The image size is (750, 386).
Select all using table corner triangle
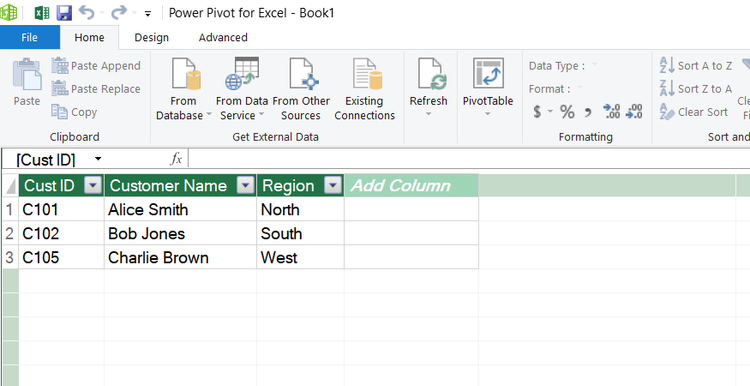click(x=11, y=187)
